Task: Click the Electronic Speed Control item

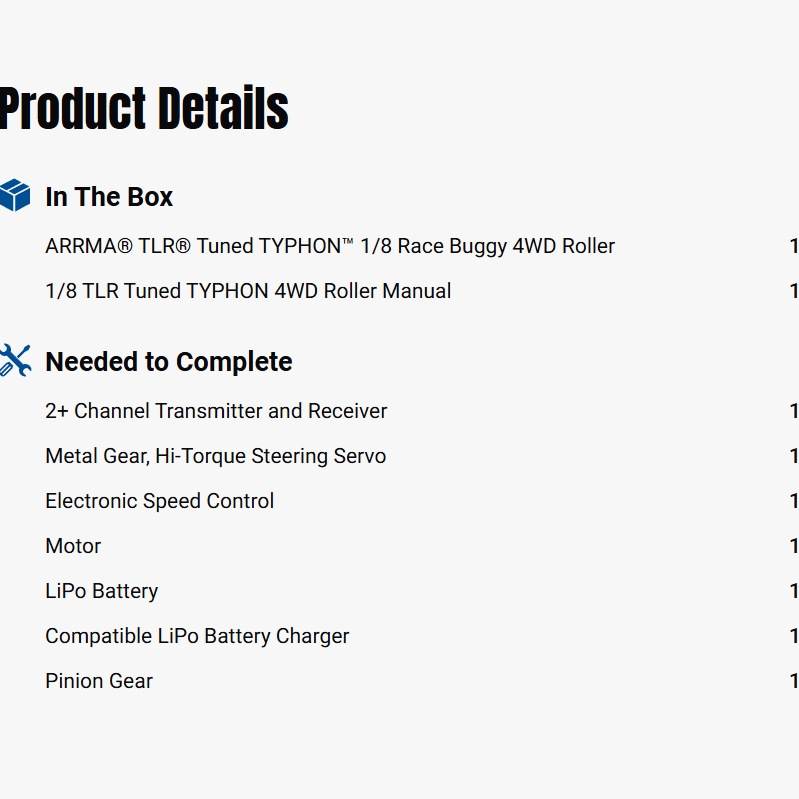Action: click(159, 501)
